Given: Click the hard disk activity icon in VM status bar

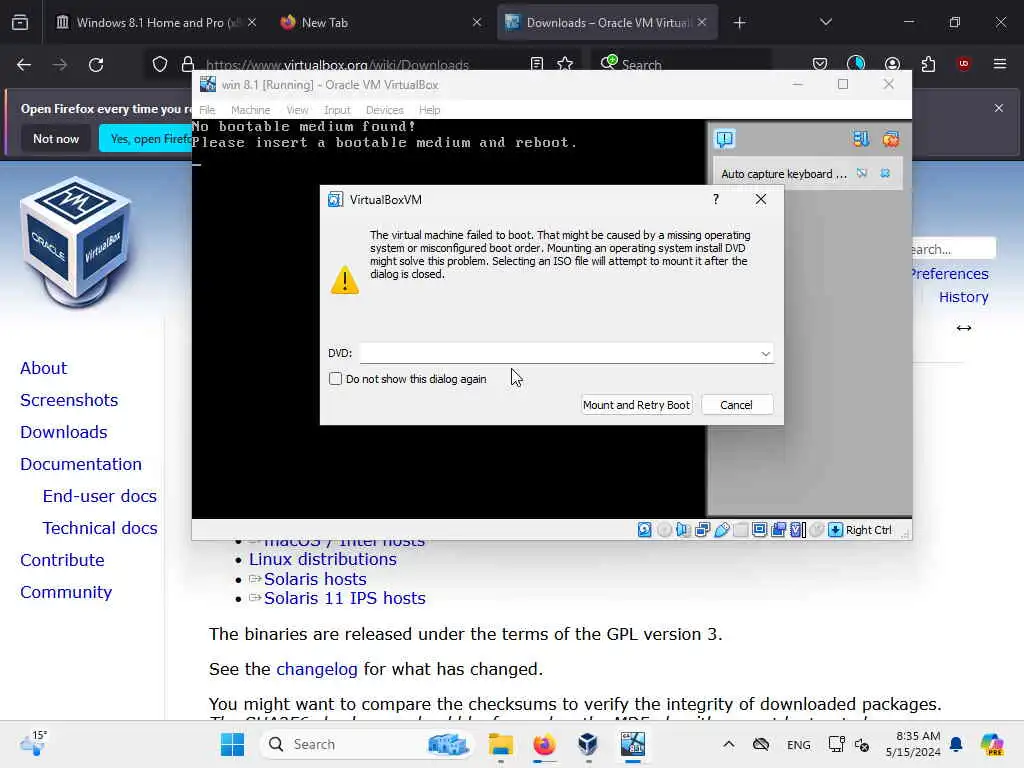Looking at the screenshot, I should [645, 530].
